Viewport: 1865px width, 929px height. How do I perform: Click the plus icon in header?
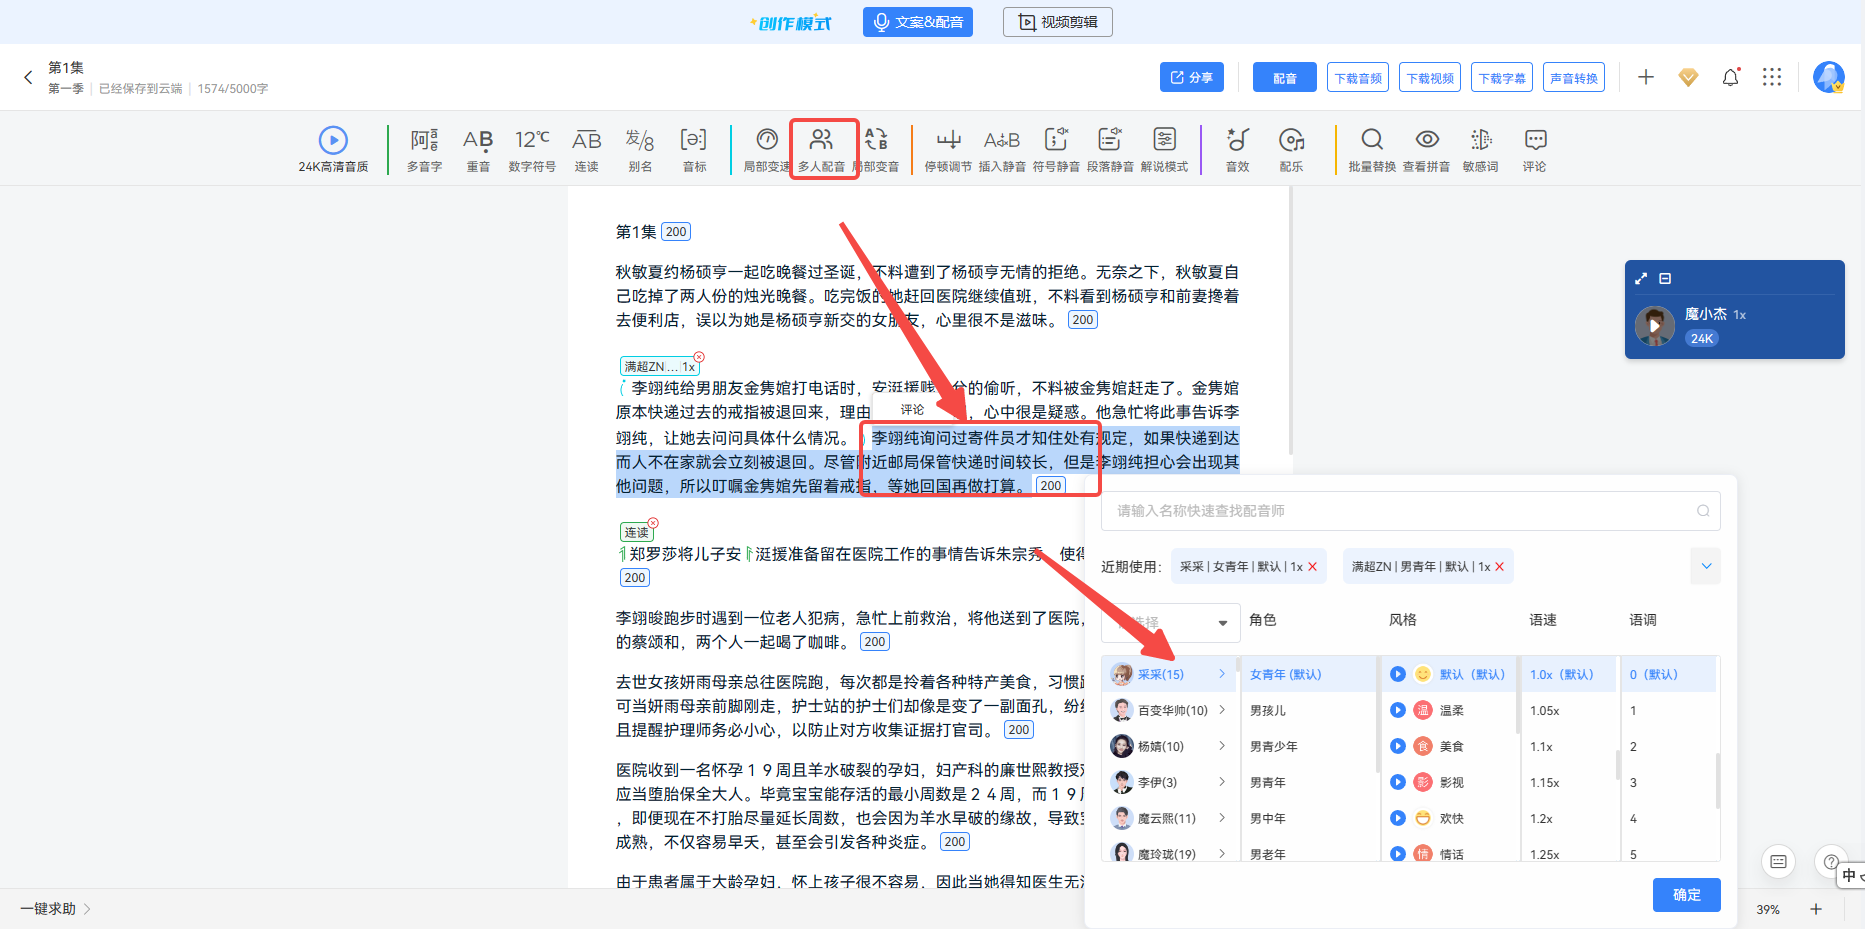(x=1646, y=77)
